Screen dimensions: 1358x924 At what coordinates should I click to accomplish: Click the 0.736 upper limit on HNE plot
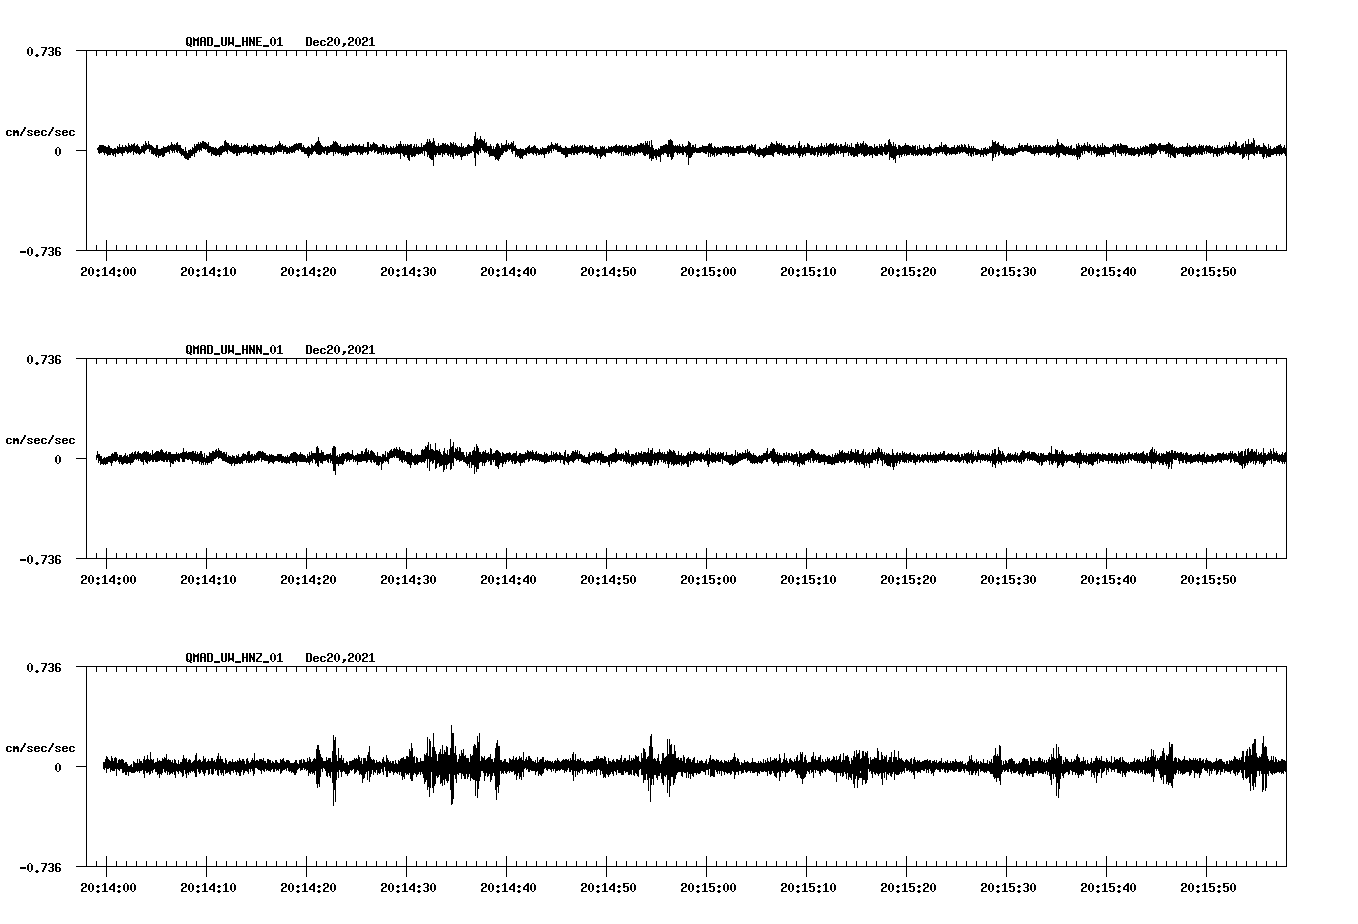[43, 51]
